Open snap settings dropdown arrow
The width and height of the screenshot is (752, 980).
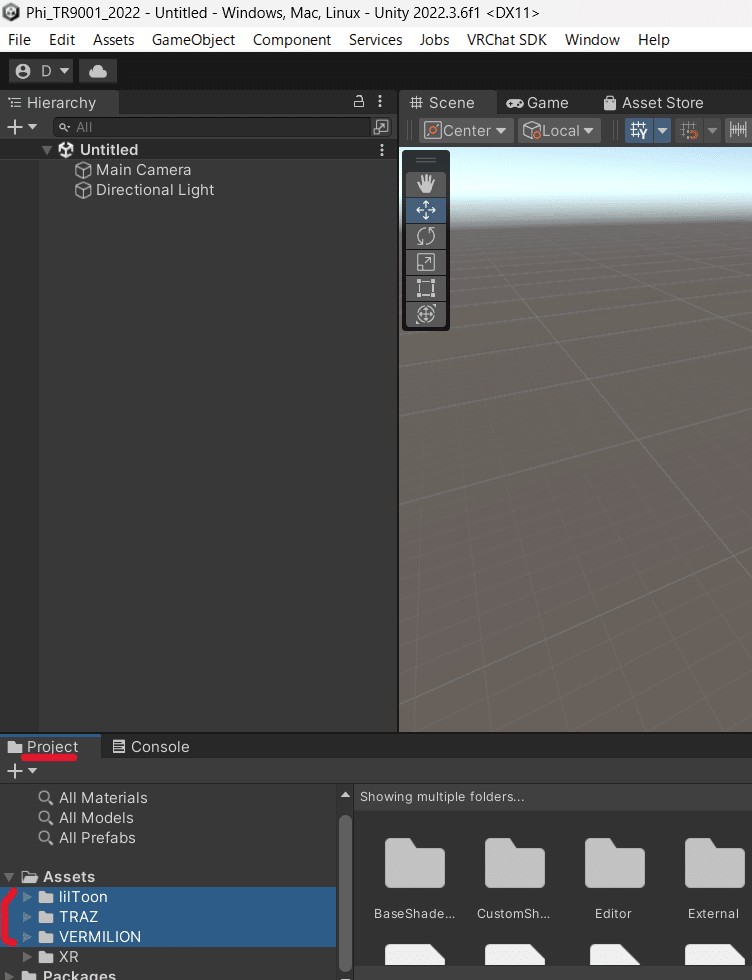712,131
